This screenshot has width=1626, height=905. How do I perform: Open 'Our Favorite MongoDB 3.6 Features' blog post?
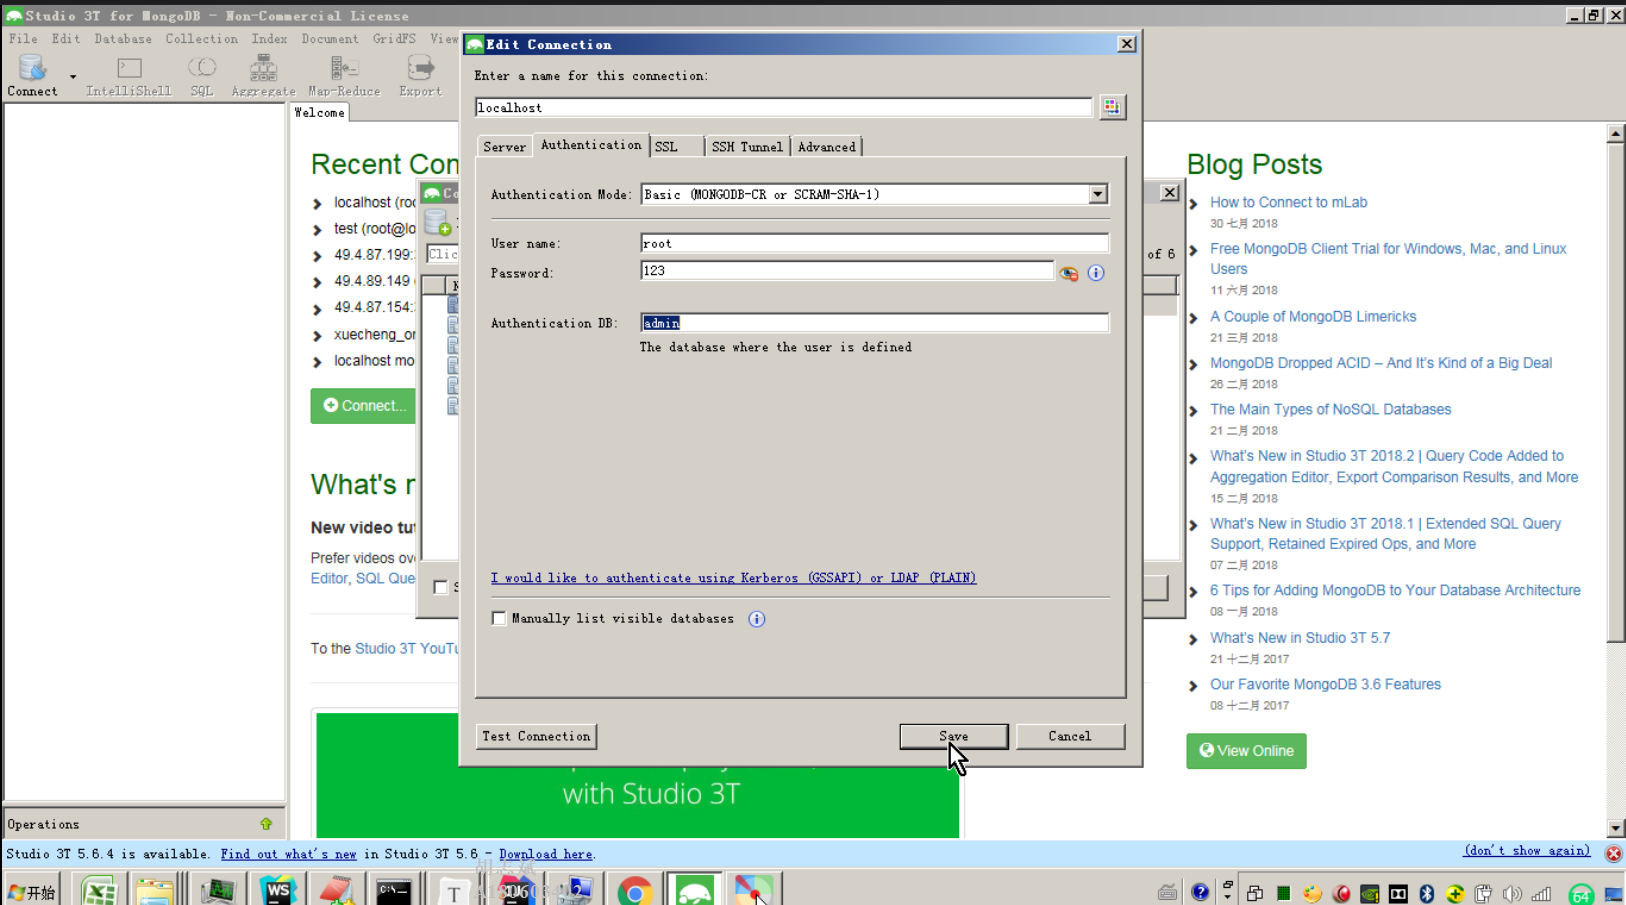(1325, 685)
